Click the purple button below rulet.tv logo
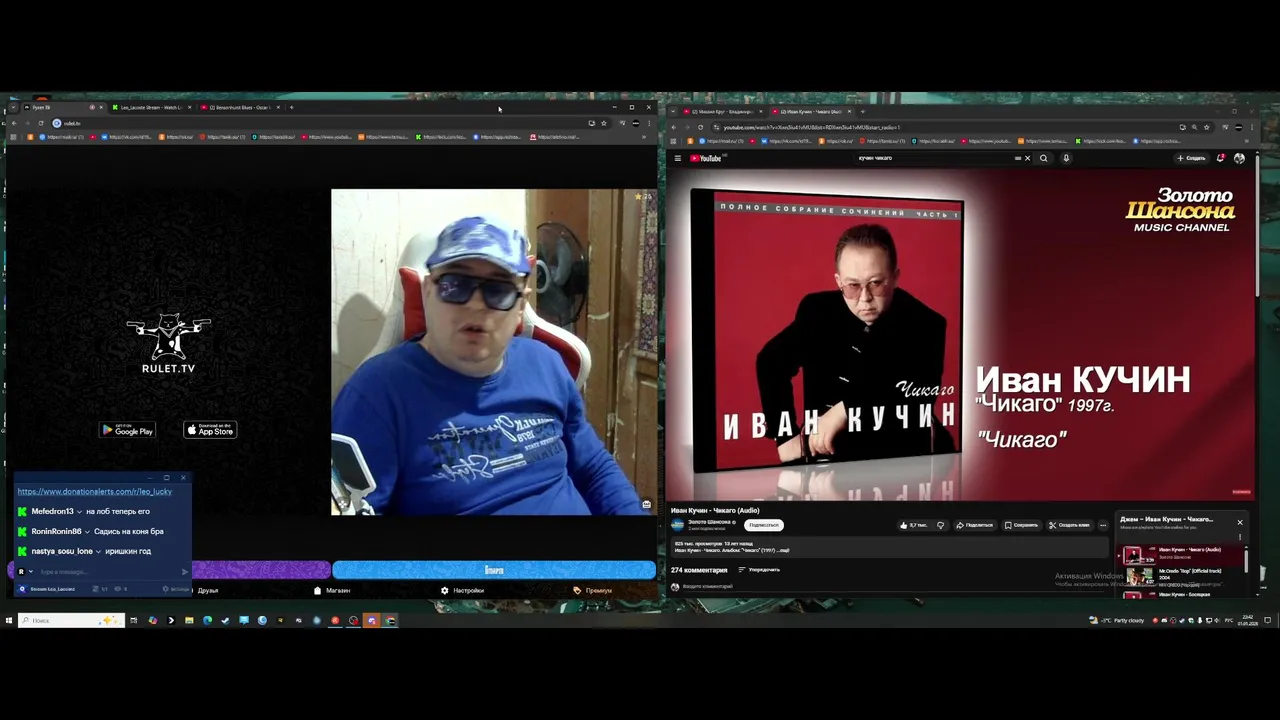The image size is (1280, 720). coord(260,570)
